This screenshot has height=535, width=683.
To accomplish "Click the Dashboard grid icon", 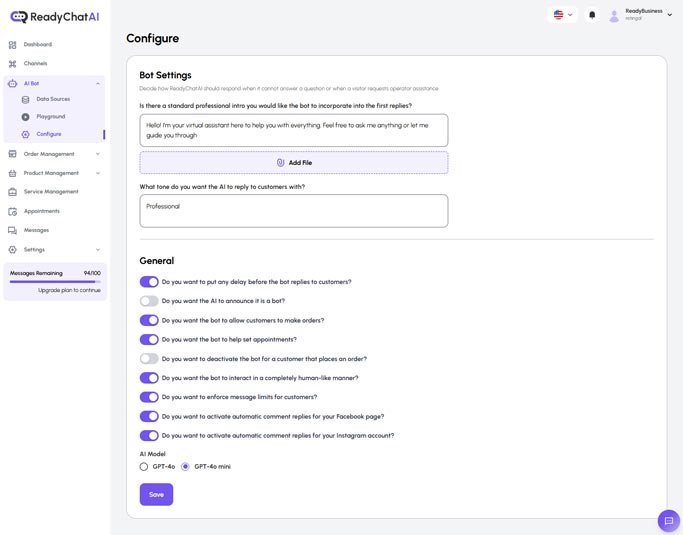I will tap(13, 44).
